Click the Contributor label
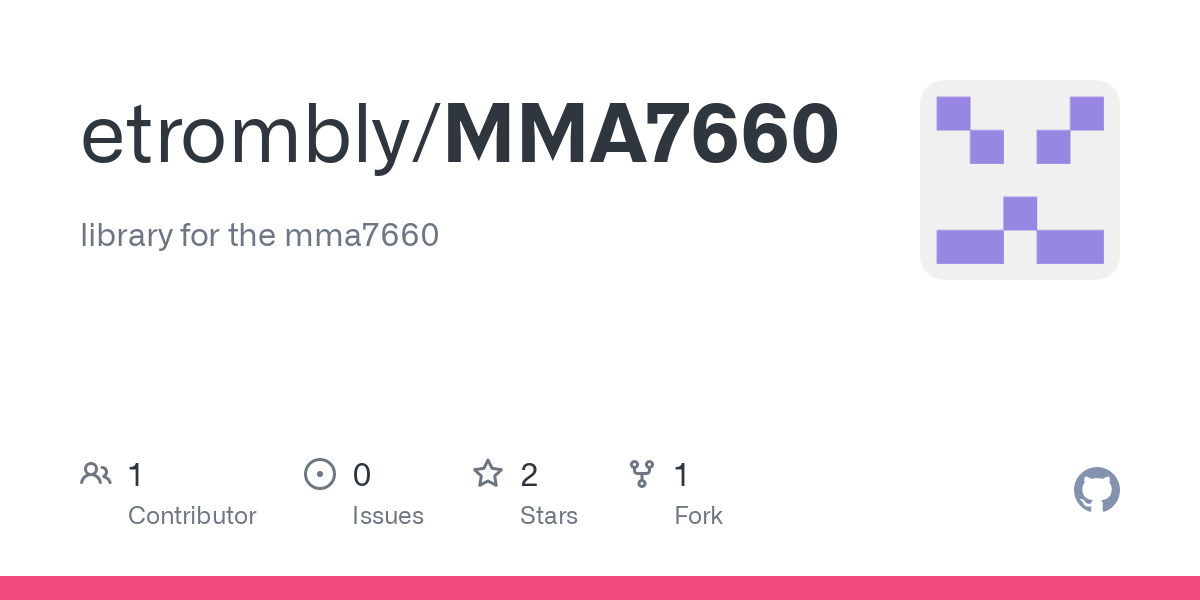This screenshot has height=600, width=1200. (x=192, y=516)
